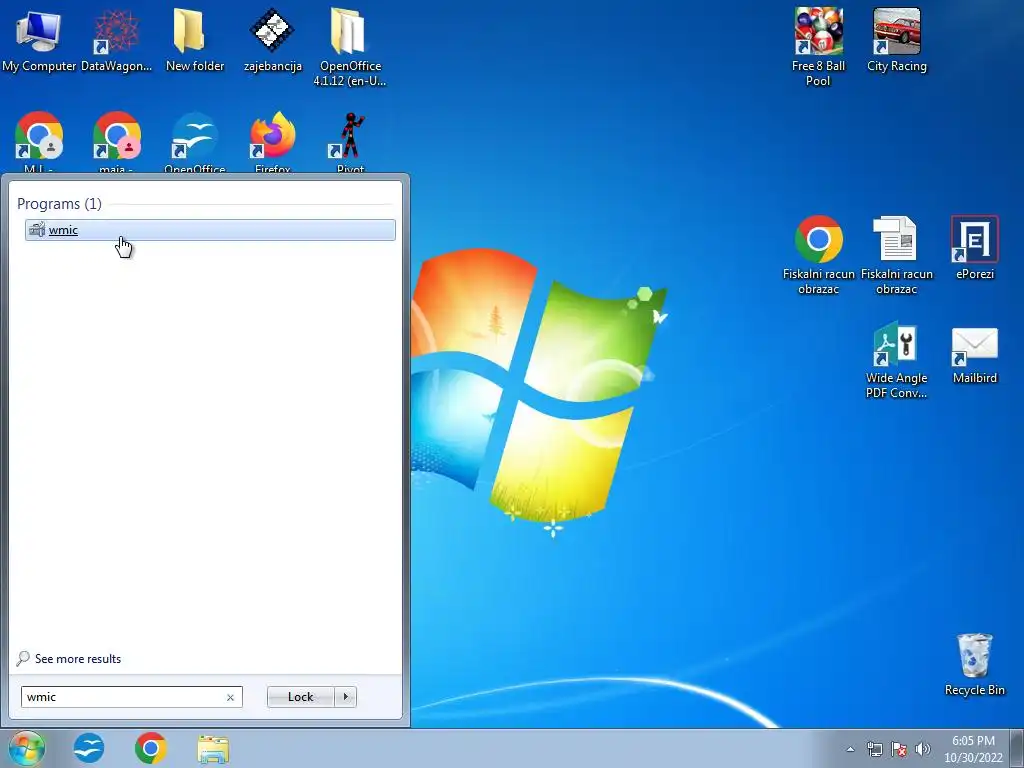Select the New folder desktop icon
1024x768 pixels.
pos(195,40)
